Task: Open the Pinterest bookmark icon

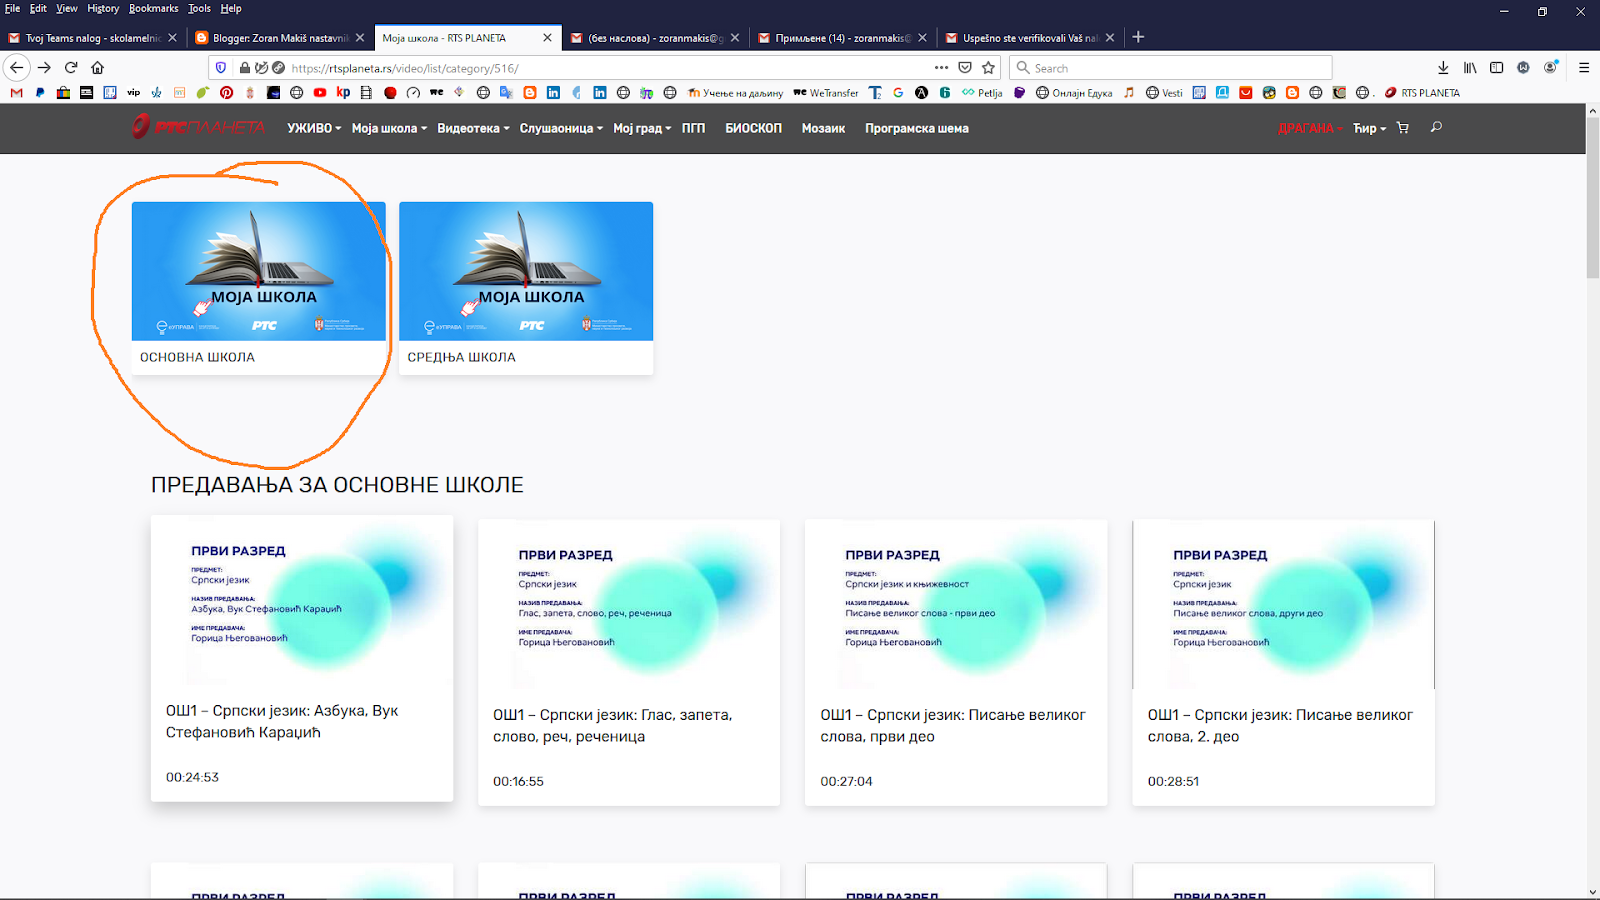Action: pyautogui.click(x=227, y=93)
